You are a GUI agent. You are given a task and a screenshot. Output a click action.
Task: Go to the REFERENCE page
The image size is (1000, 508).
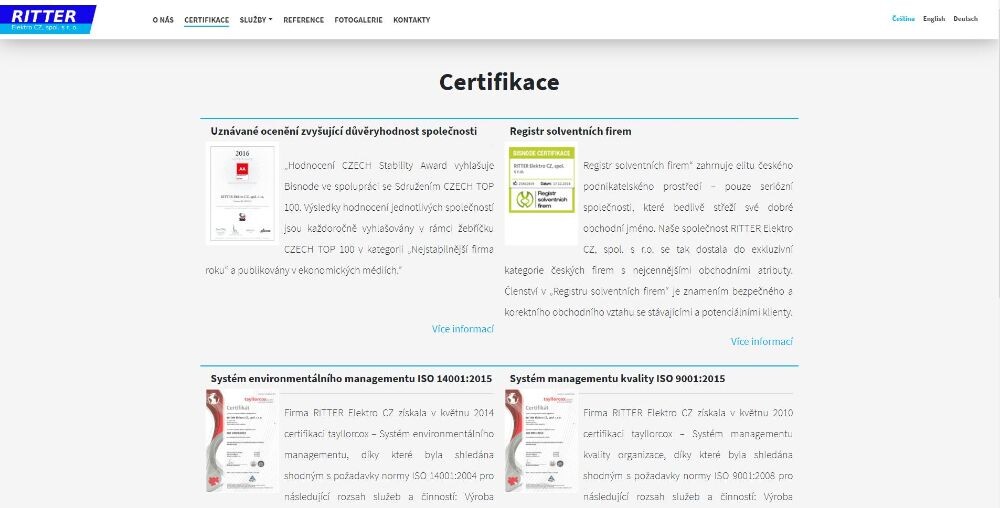pos(303,20)
